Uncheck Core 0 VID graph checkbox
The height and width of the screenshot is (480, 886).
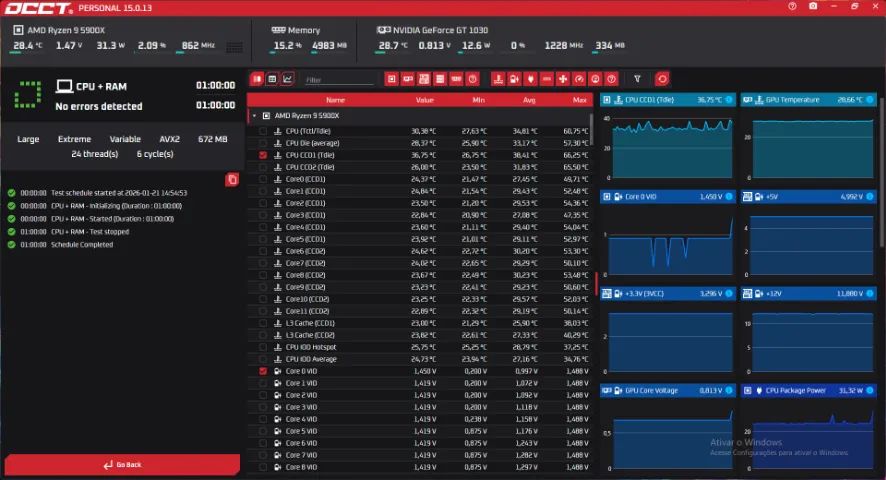263,371
